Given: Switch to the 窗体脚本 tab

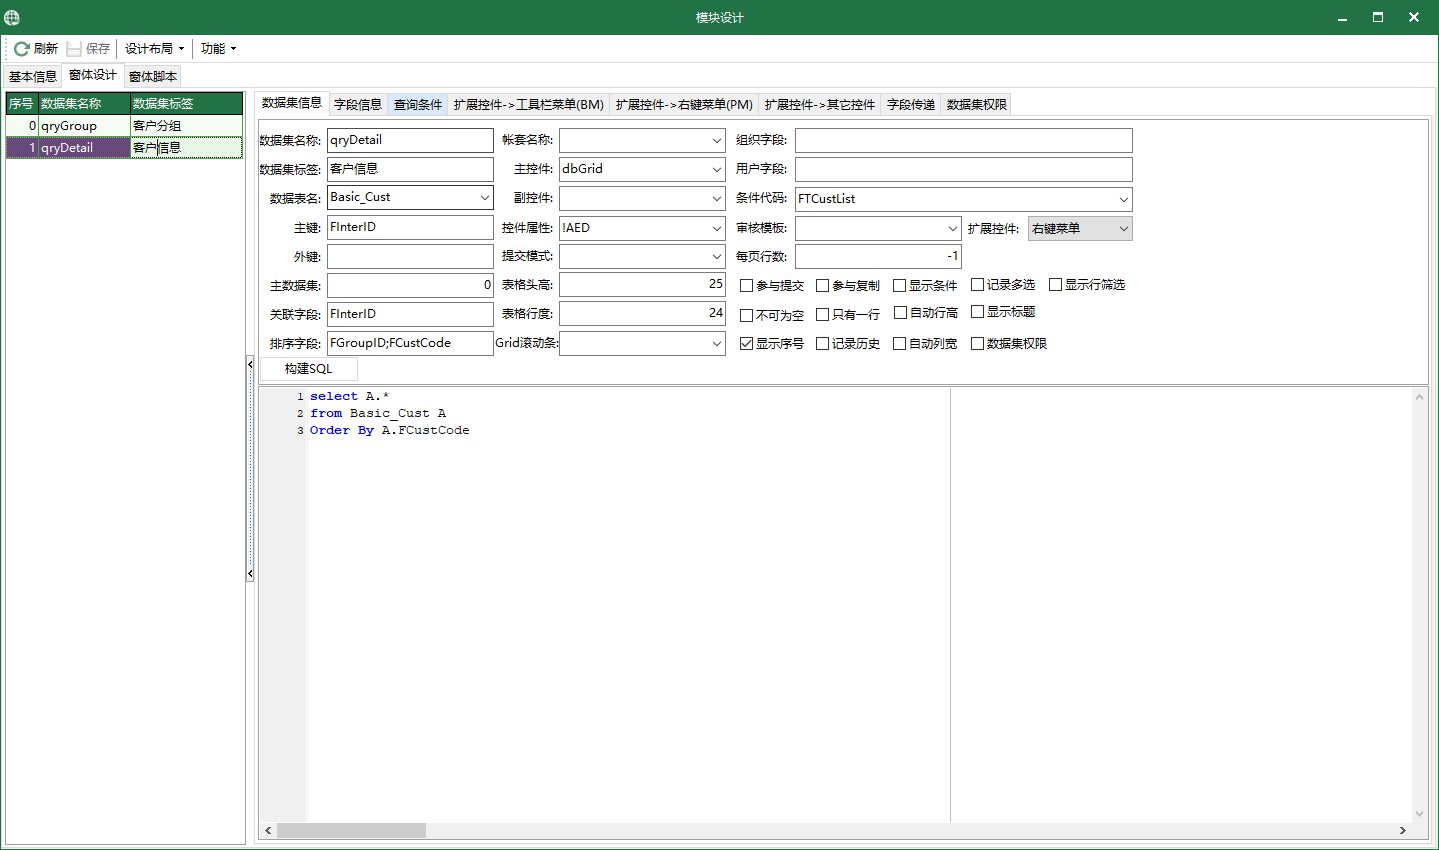Looking at the screenshot, I should pos(153,76).
